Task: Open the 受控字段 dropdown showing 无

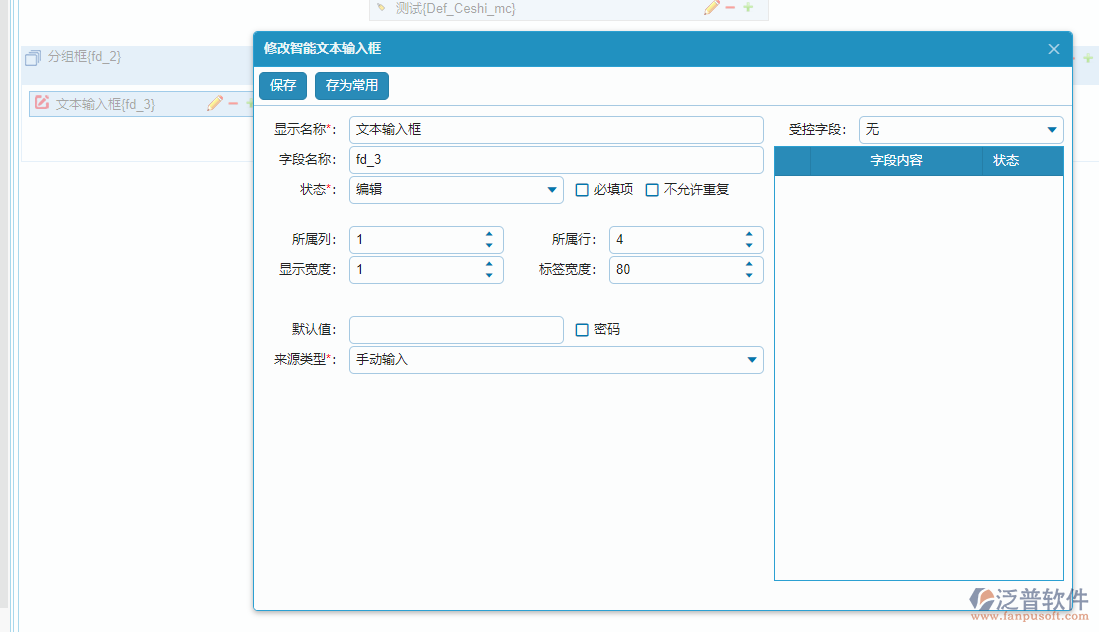Action: pyautogui.click(x=1051, y=129)
